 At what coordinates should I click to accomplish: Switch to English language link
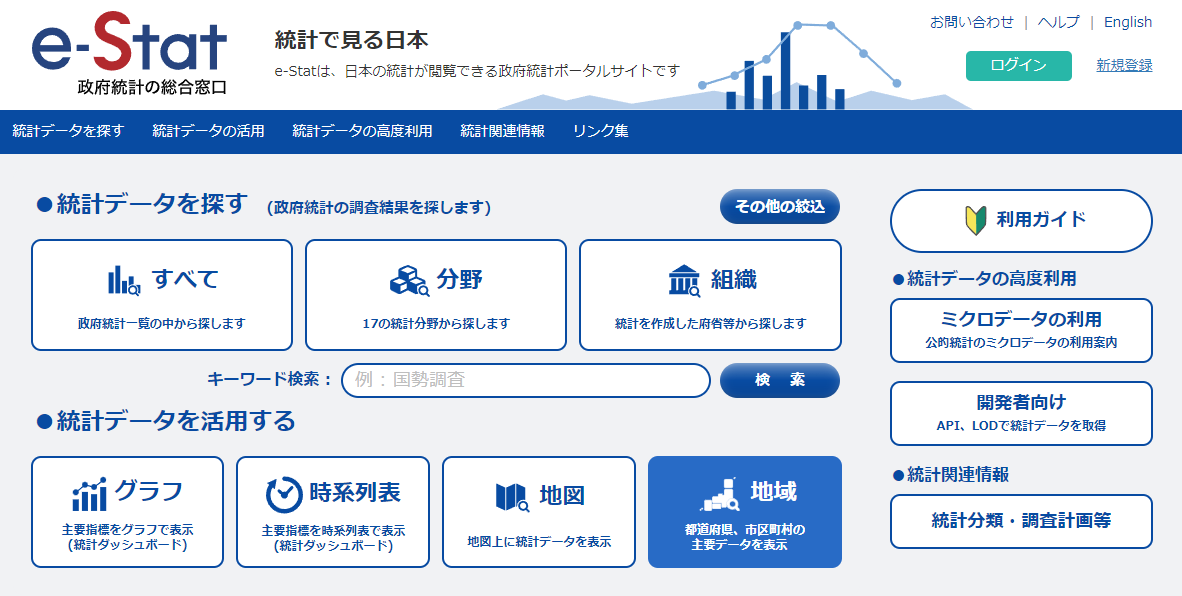(x=1127, y=22)
